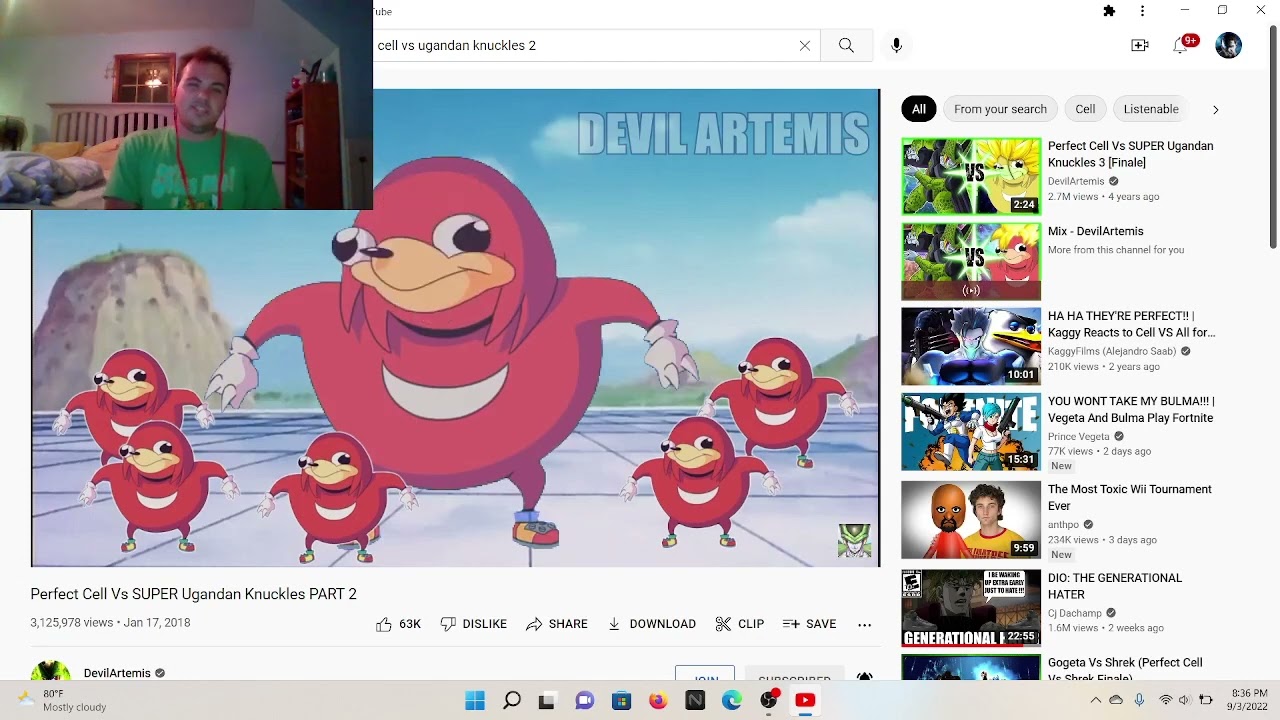
Task: Click DOWNLOAD under the video
Action: coord(652,624)
